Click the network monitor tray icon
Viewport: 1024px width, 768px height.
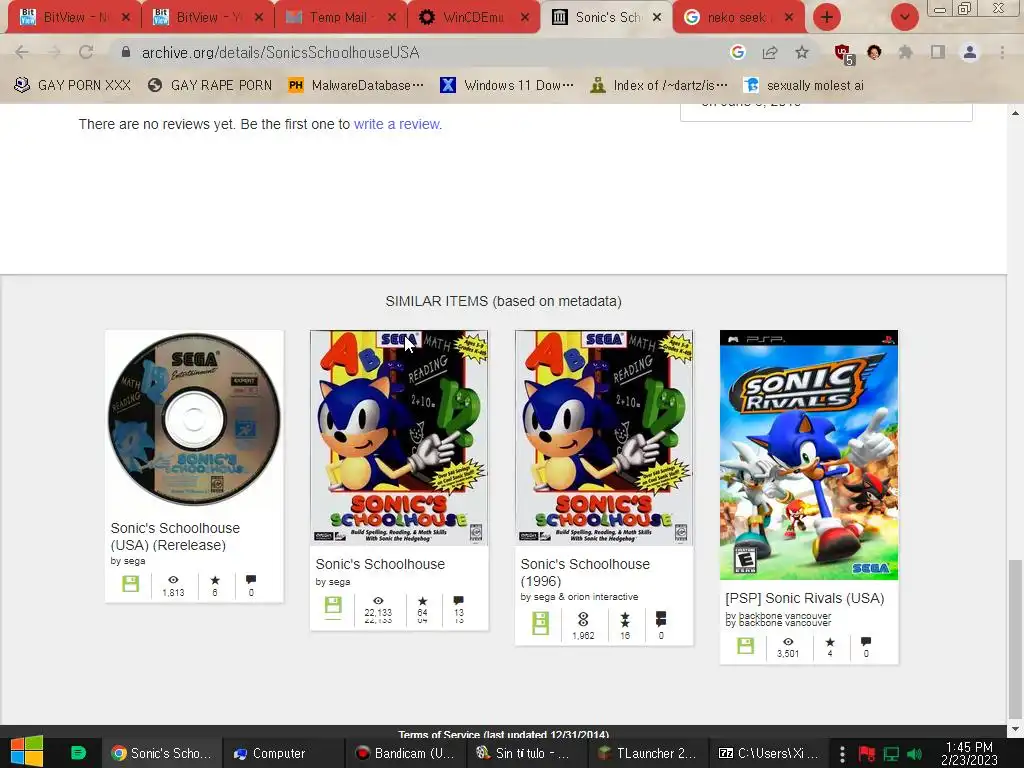[x=891, y=754]
